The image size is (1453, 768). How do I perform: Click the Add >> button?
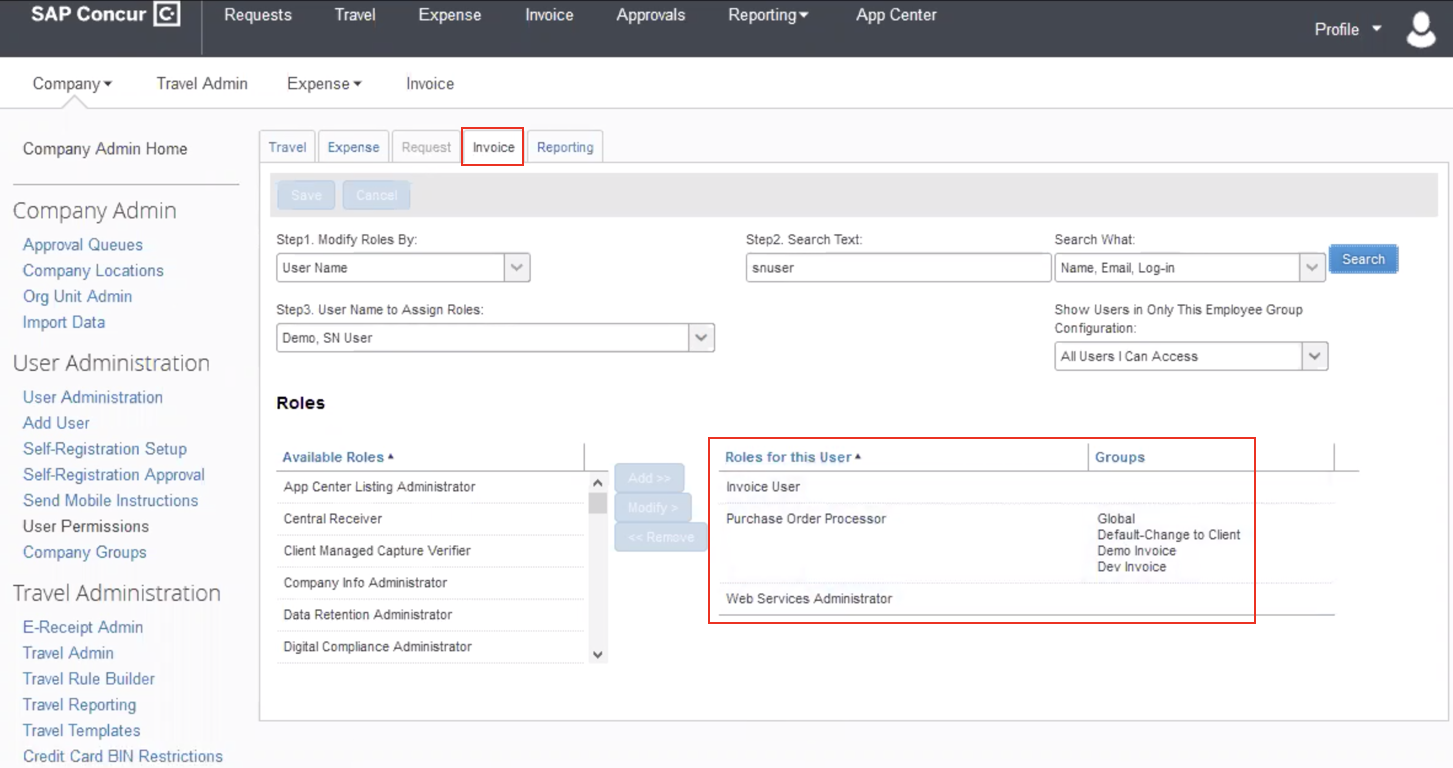649,478
